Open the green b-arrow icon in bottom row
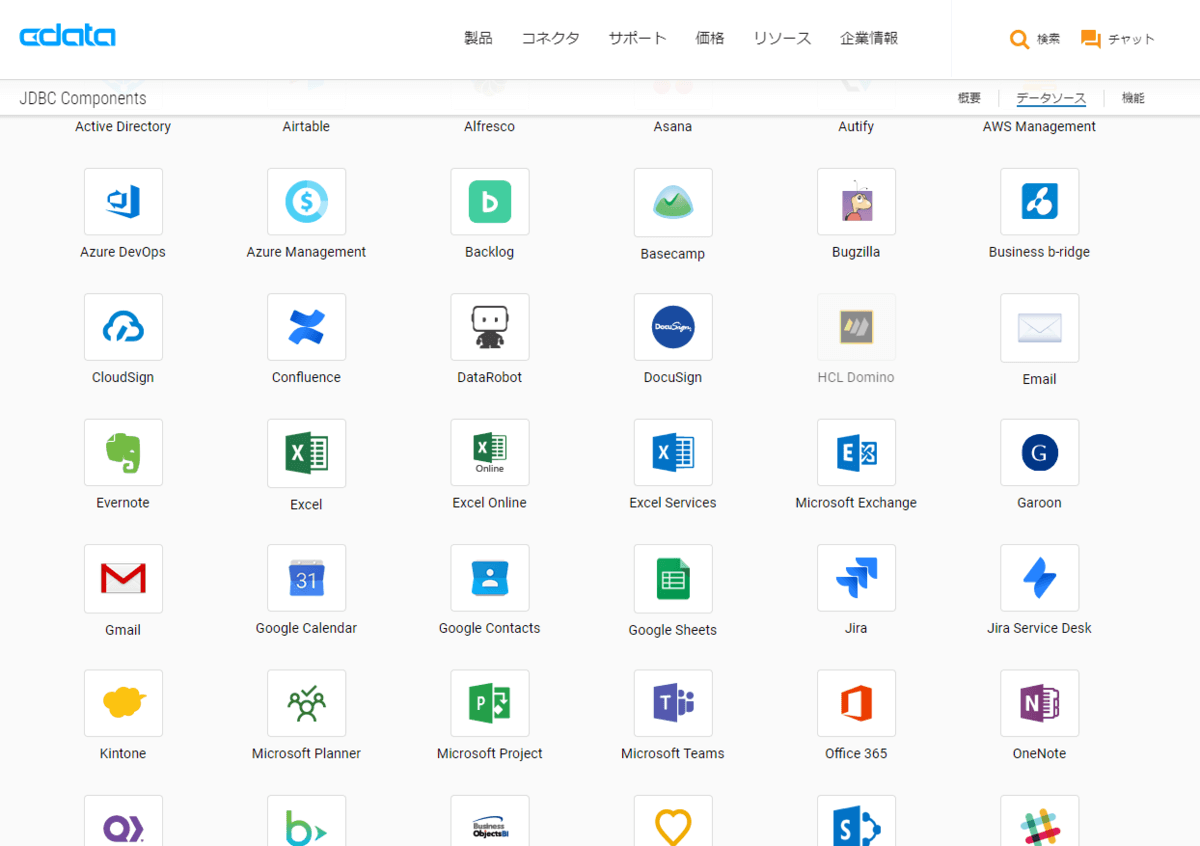This screenshot has height=846, width=1200. click(x=306, y=820)
